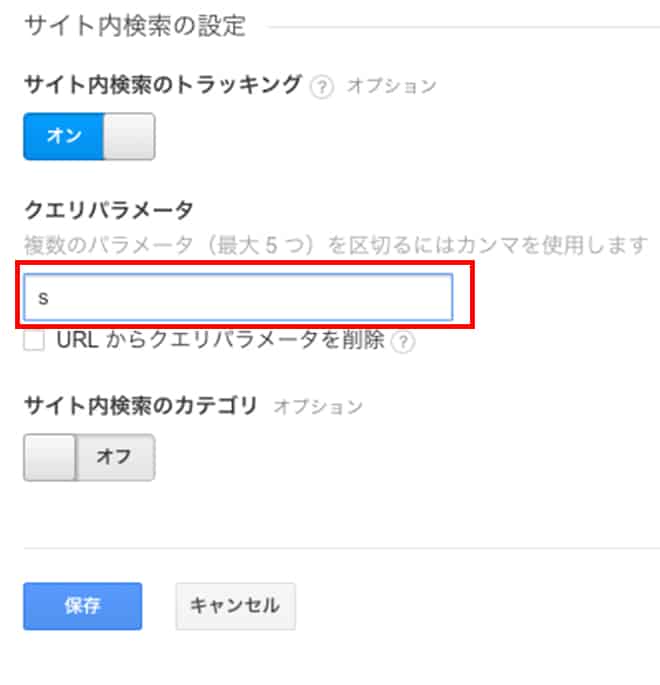Focus the クエリパラメータ text field

238,297
